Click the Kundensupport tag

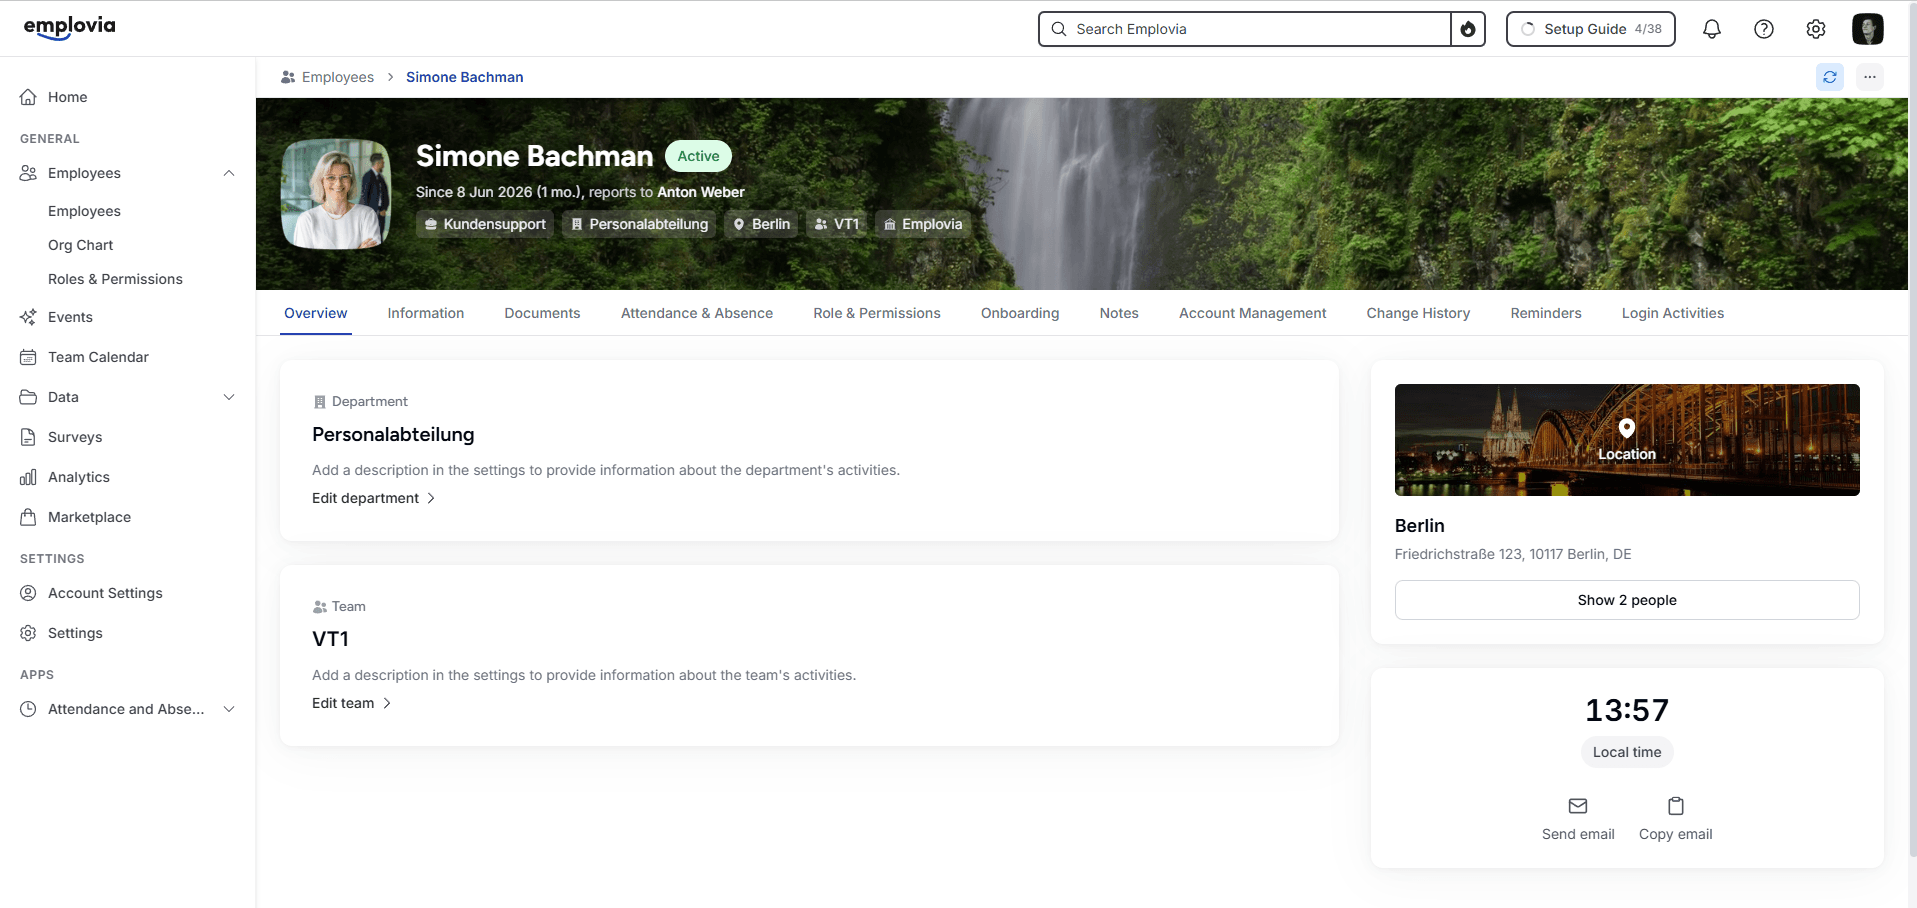coord(485,224)
